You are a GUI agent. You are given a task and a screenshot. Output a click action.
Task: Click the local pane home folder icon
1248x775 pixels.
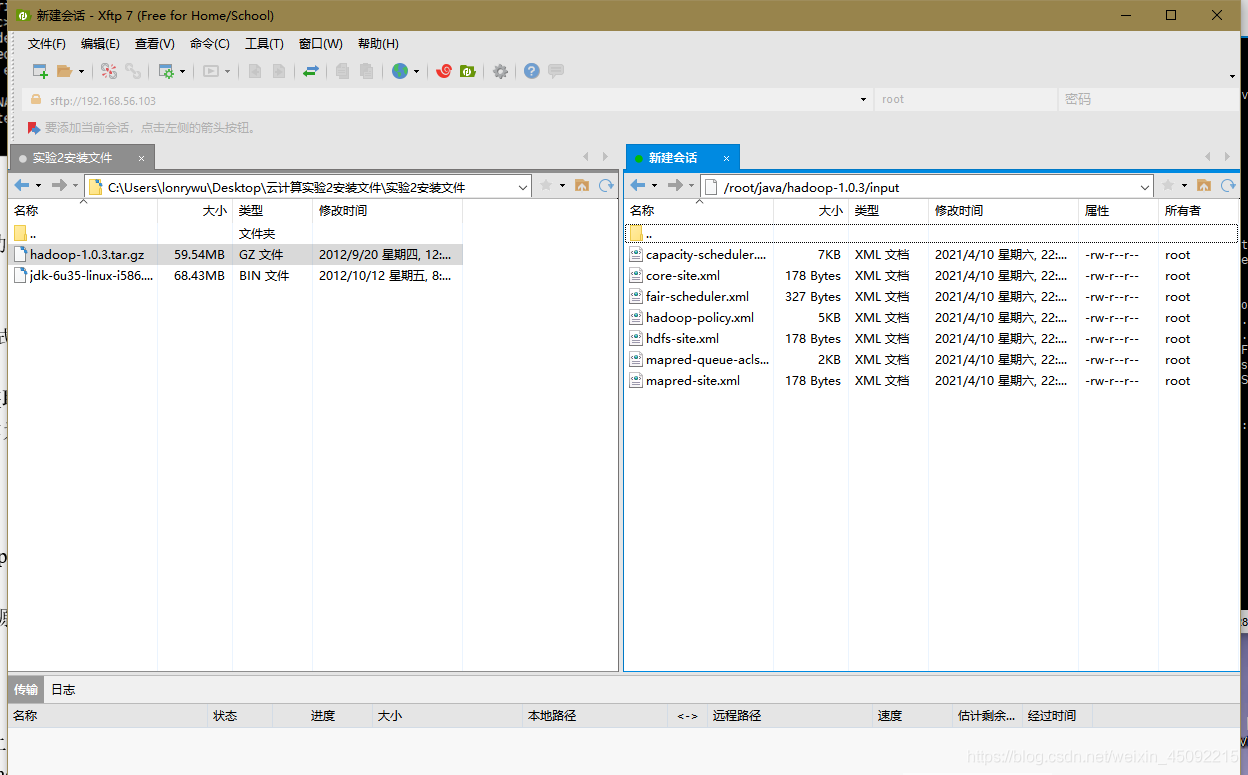pyautogui.click(x=581, y=186)
